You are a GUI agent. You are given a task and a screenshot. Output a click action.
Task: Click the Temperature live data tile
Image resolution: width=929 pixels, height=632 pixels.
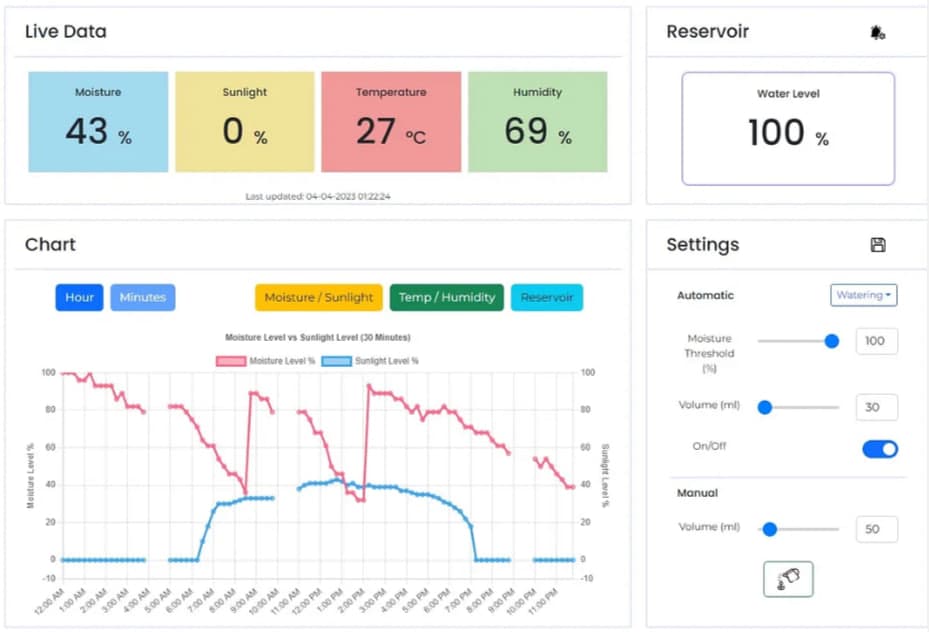tap(391, 122)
